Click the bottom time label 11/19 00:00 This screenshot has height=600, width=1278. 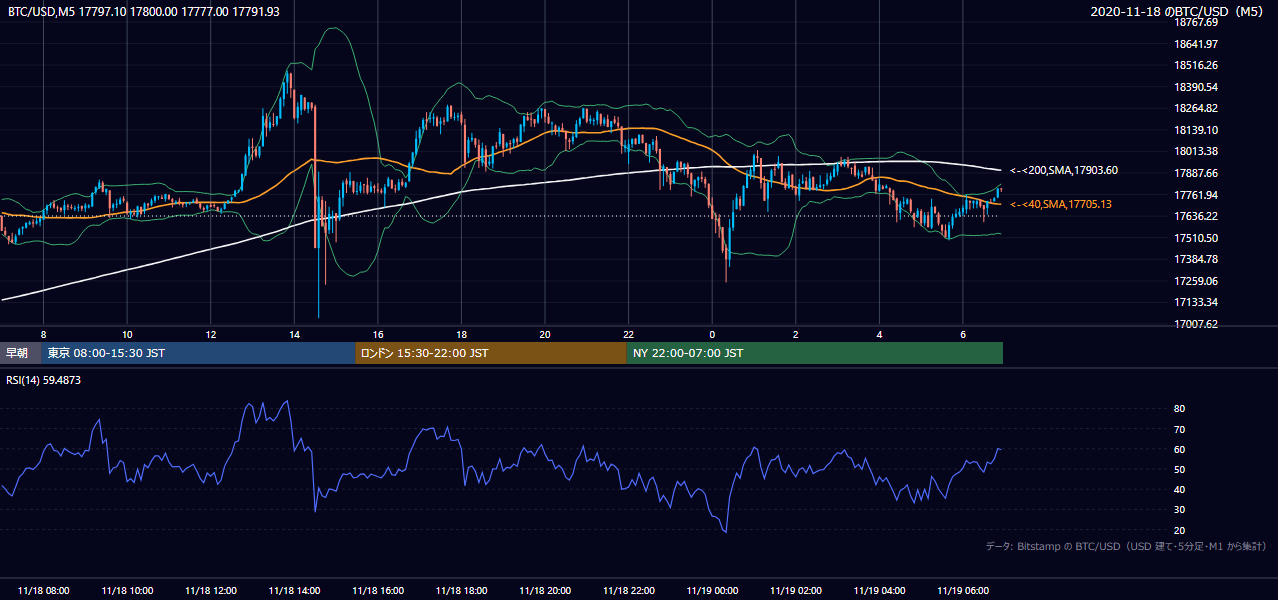pos(712,591)
